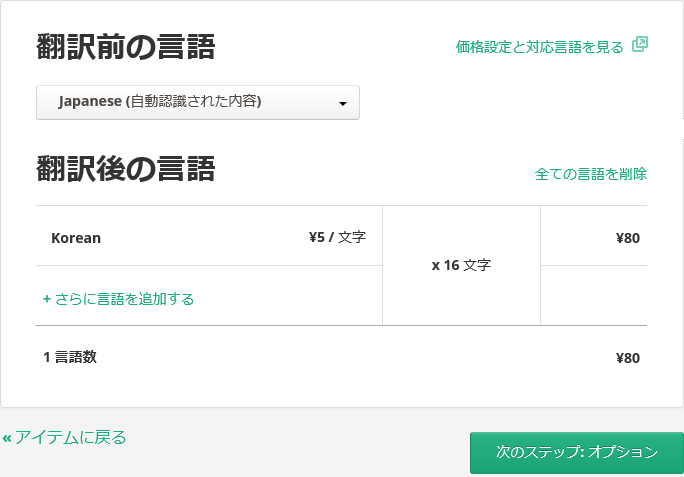Go back via the アイテムに戻る link
The width and height of the screenshot is (684, 477).
[70, 437]
